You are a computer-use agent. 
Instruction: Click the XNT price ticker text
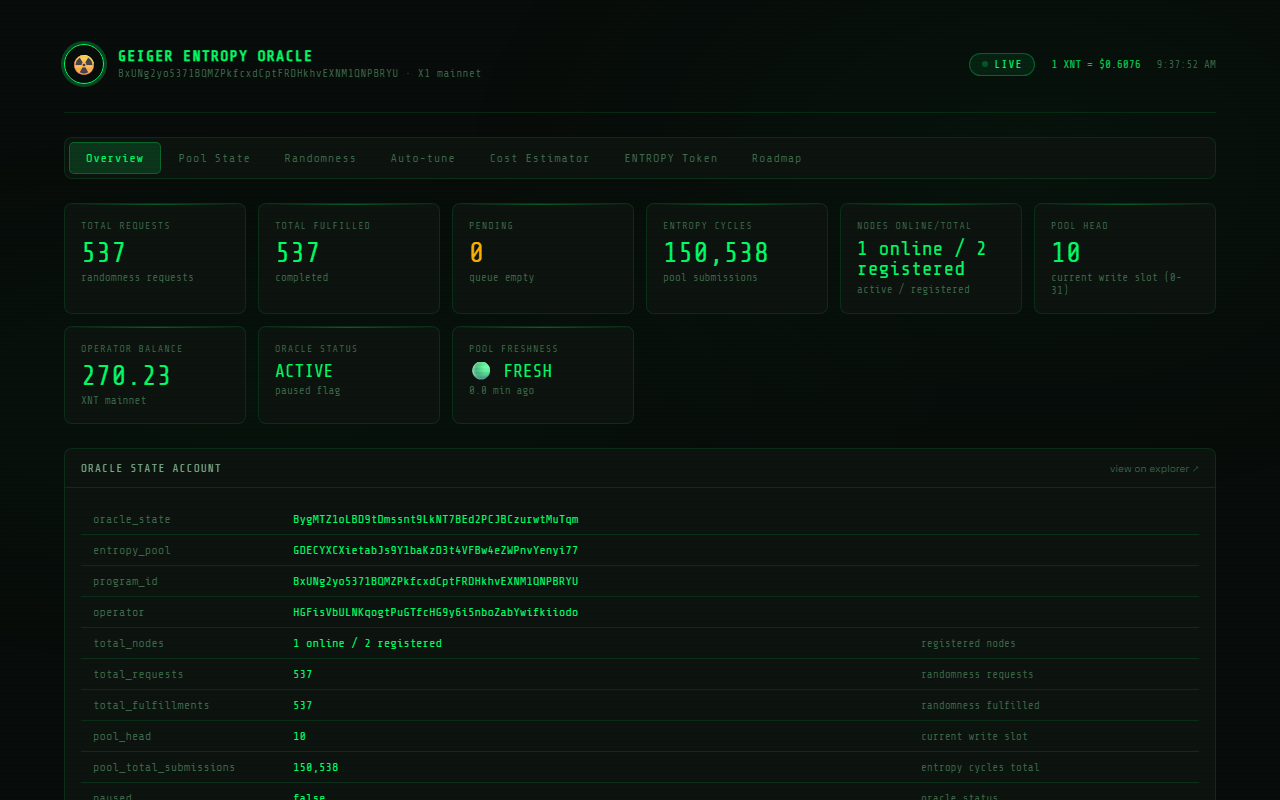(x=1096, y=64)
